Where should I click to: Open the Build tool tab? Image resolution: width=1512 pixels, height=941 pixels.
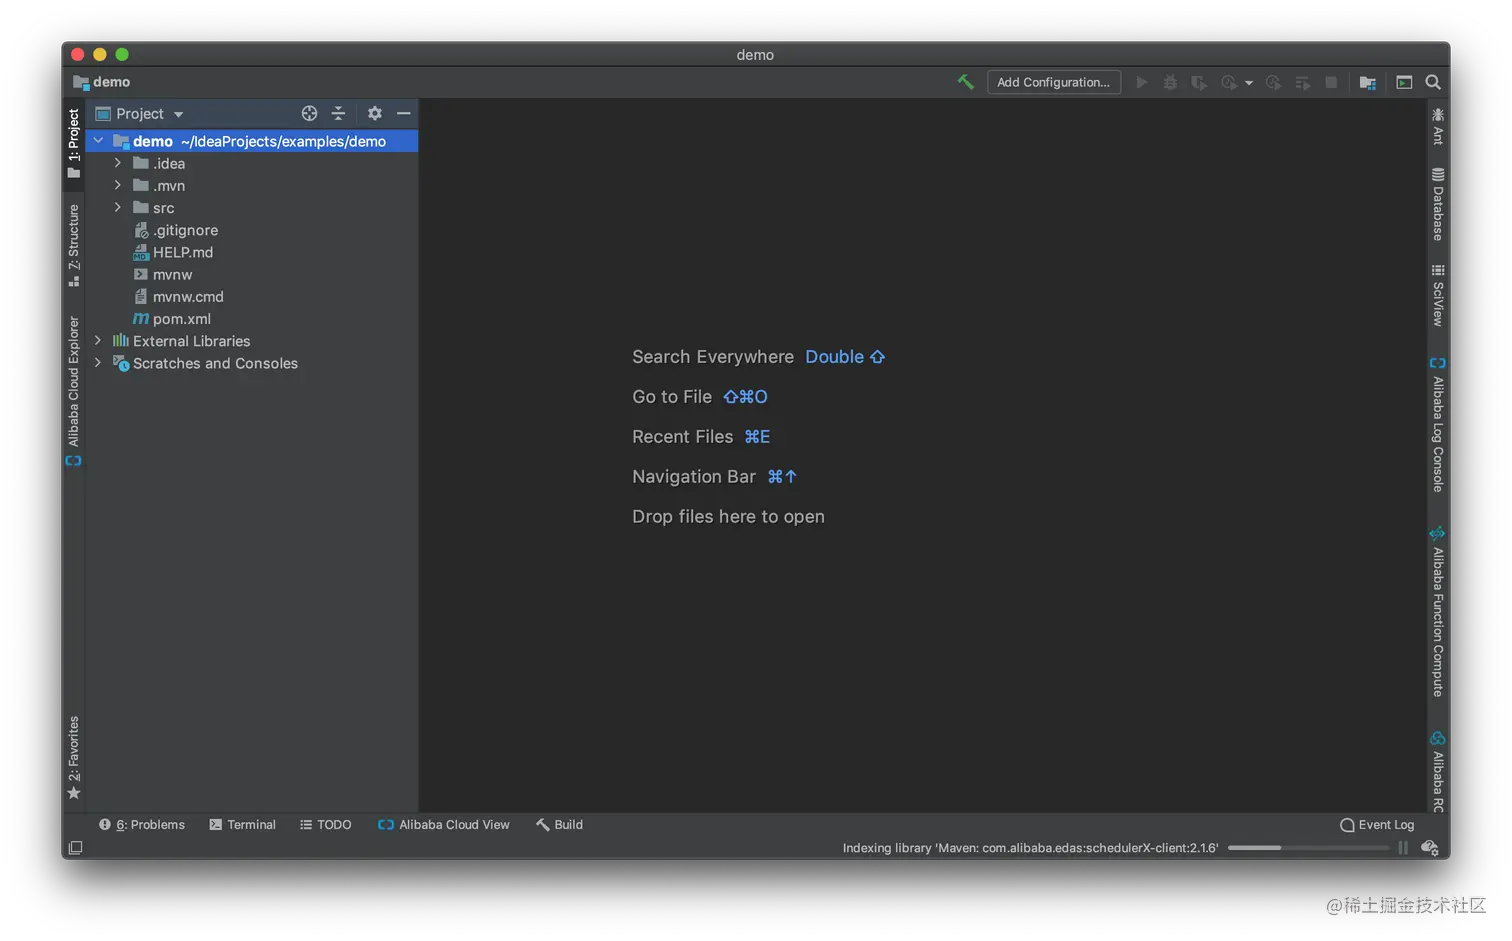point(559,825)
